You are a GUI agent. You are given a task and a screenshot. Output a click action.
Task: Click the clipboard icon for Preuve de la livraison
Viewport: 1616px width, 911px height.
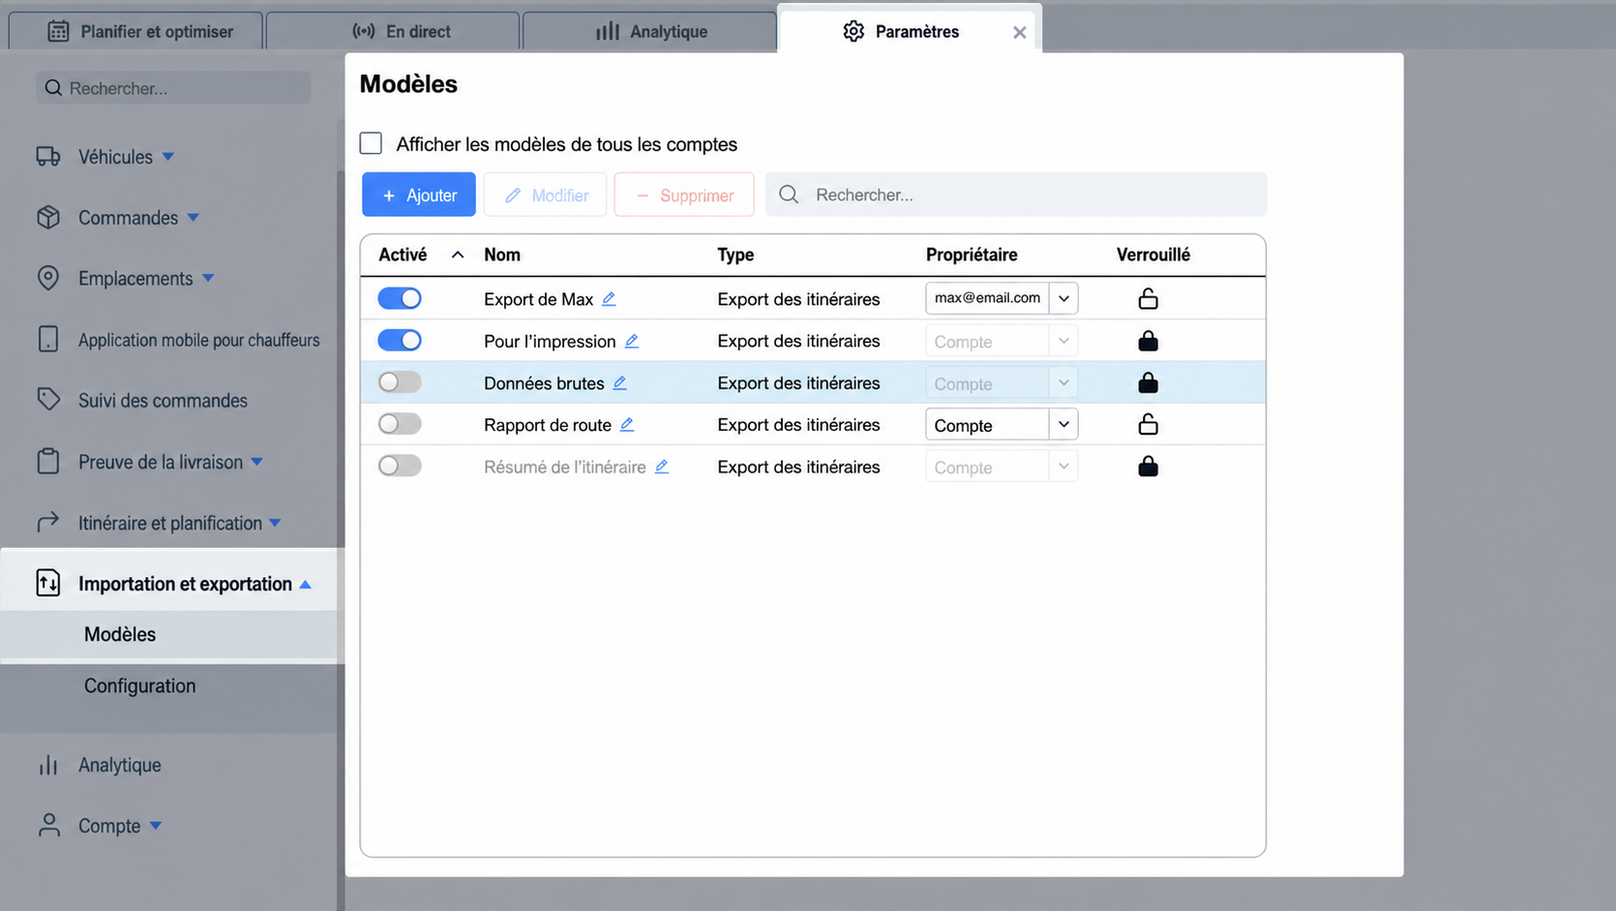tap(48, 461)
